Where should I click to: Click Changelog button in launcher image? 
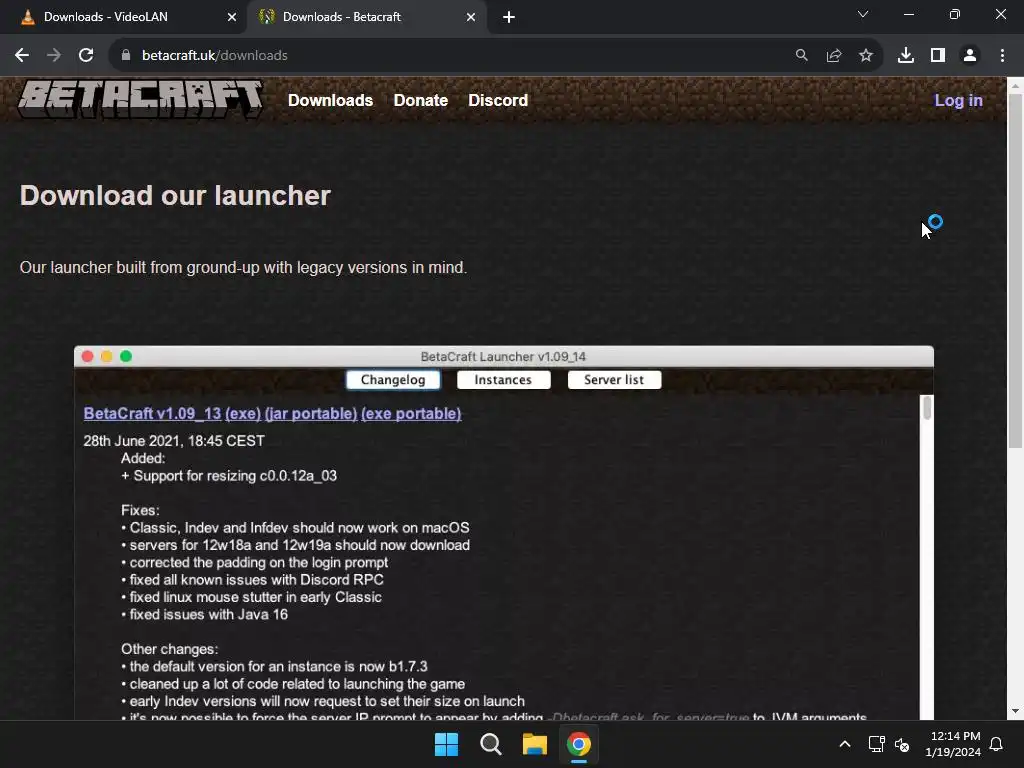(393, 379)
